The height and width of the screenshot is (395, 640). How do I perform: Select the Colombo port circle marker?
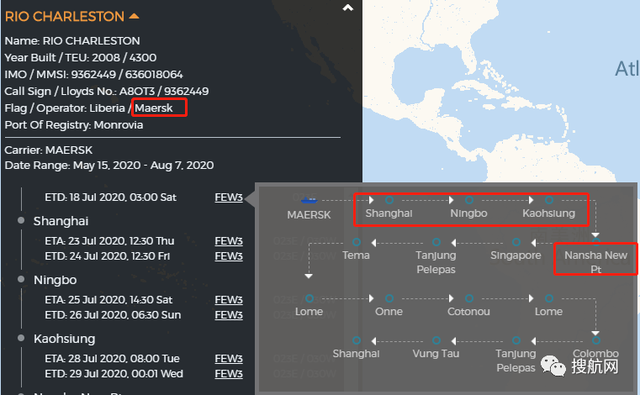[x=596, y=340]
